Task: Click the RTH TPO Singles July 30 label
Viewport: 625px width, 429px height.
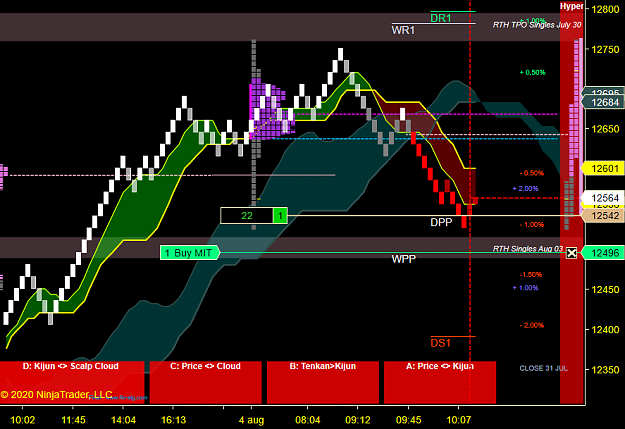Action: click(537, 25)
